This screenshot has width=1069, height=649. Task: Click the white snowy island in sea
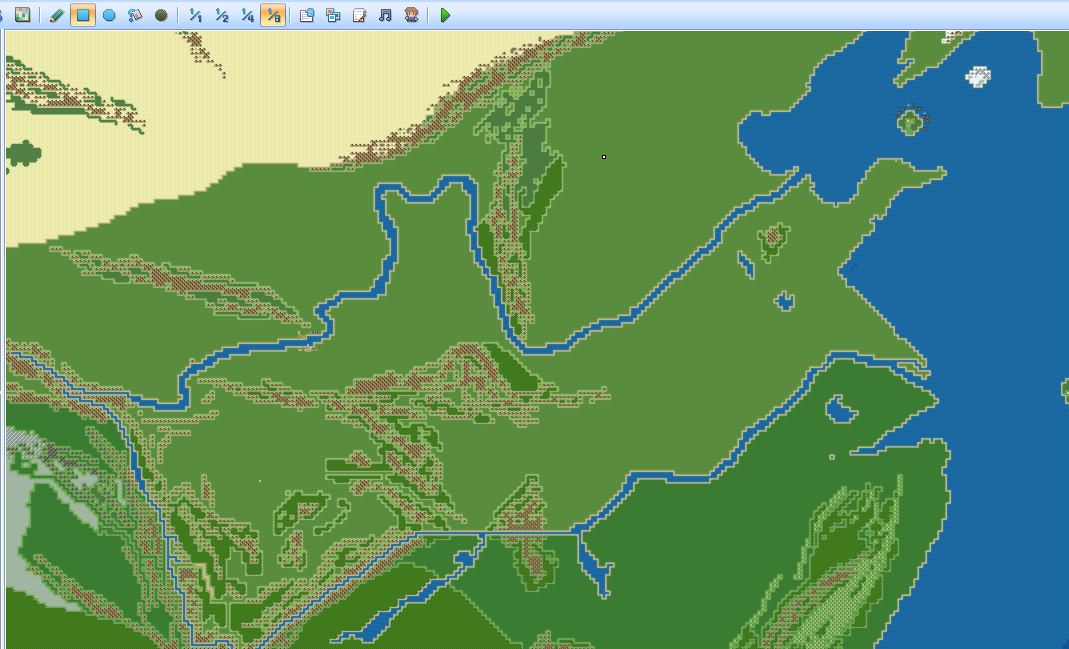978,77
